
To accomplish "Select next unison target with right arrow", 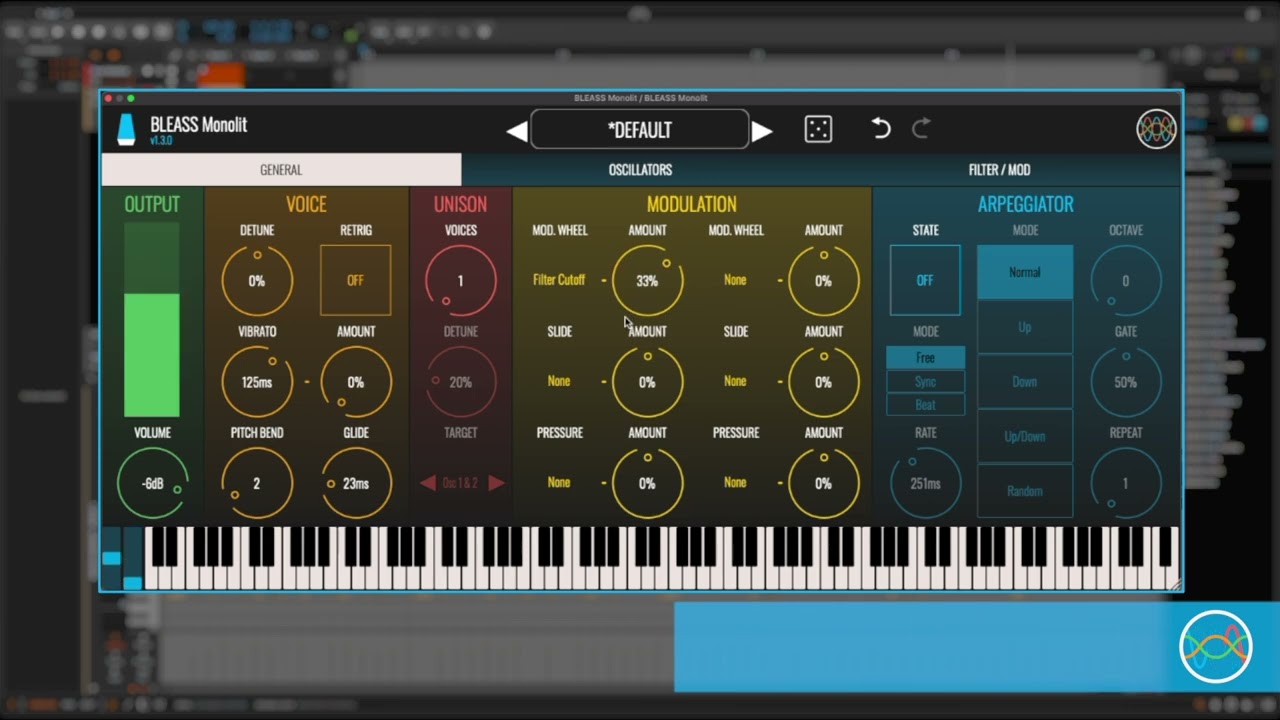I will pos(495,483).
